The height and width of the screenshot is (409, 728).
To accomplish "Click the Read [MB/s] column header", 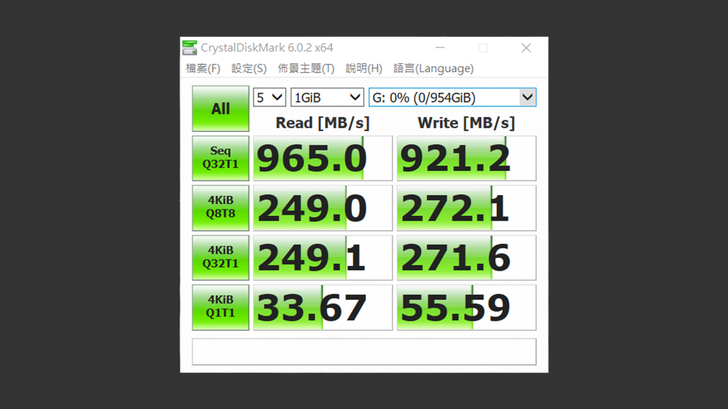I will tap(323, 123).
